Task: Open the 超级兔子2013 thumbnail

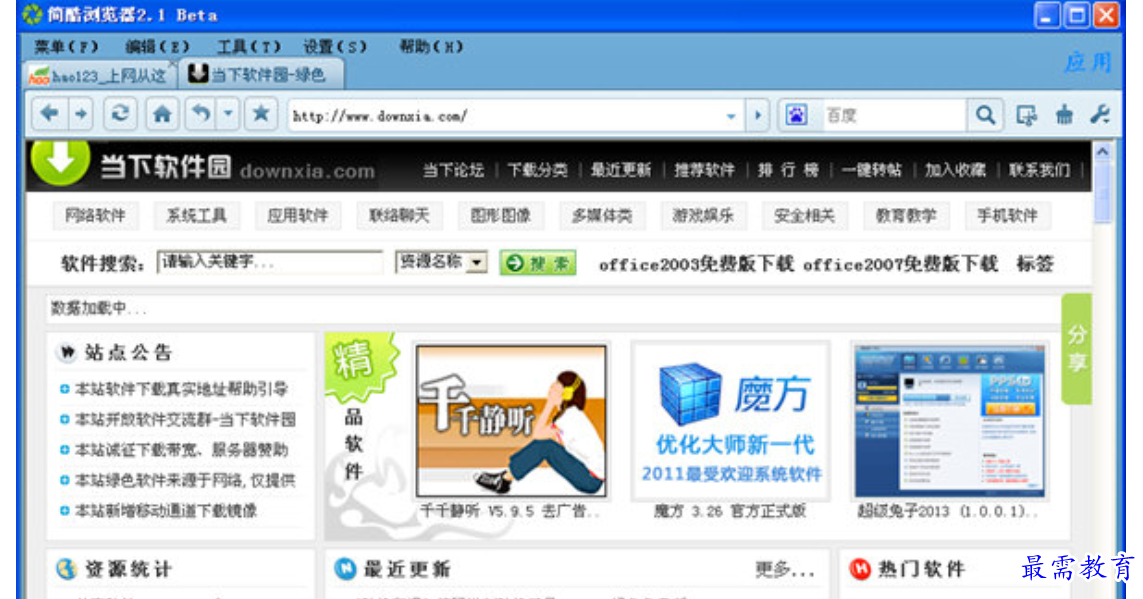Action: pos(950,421)
